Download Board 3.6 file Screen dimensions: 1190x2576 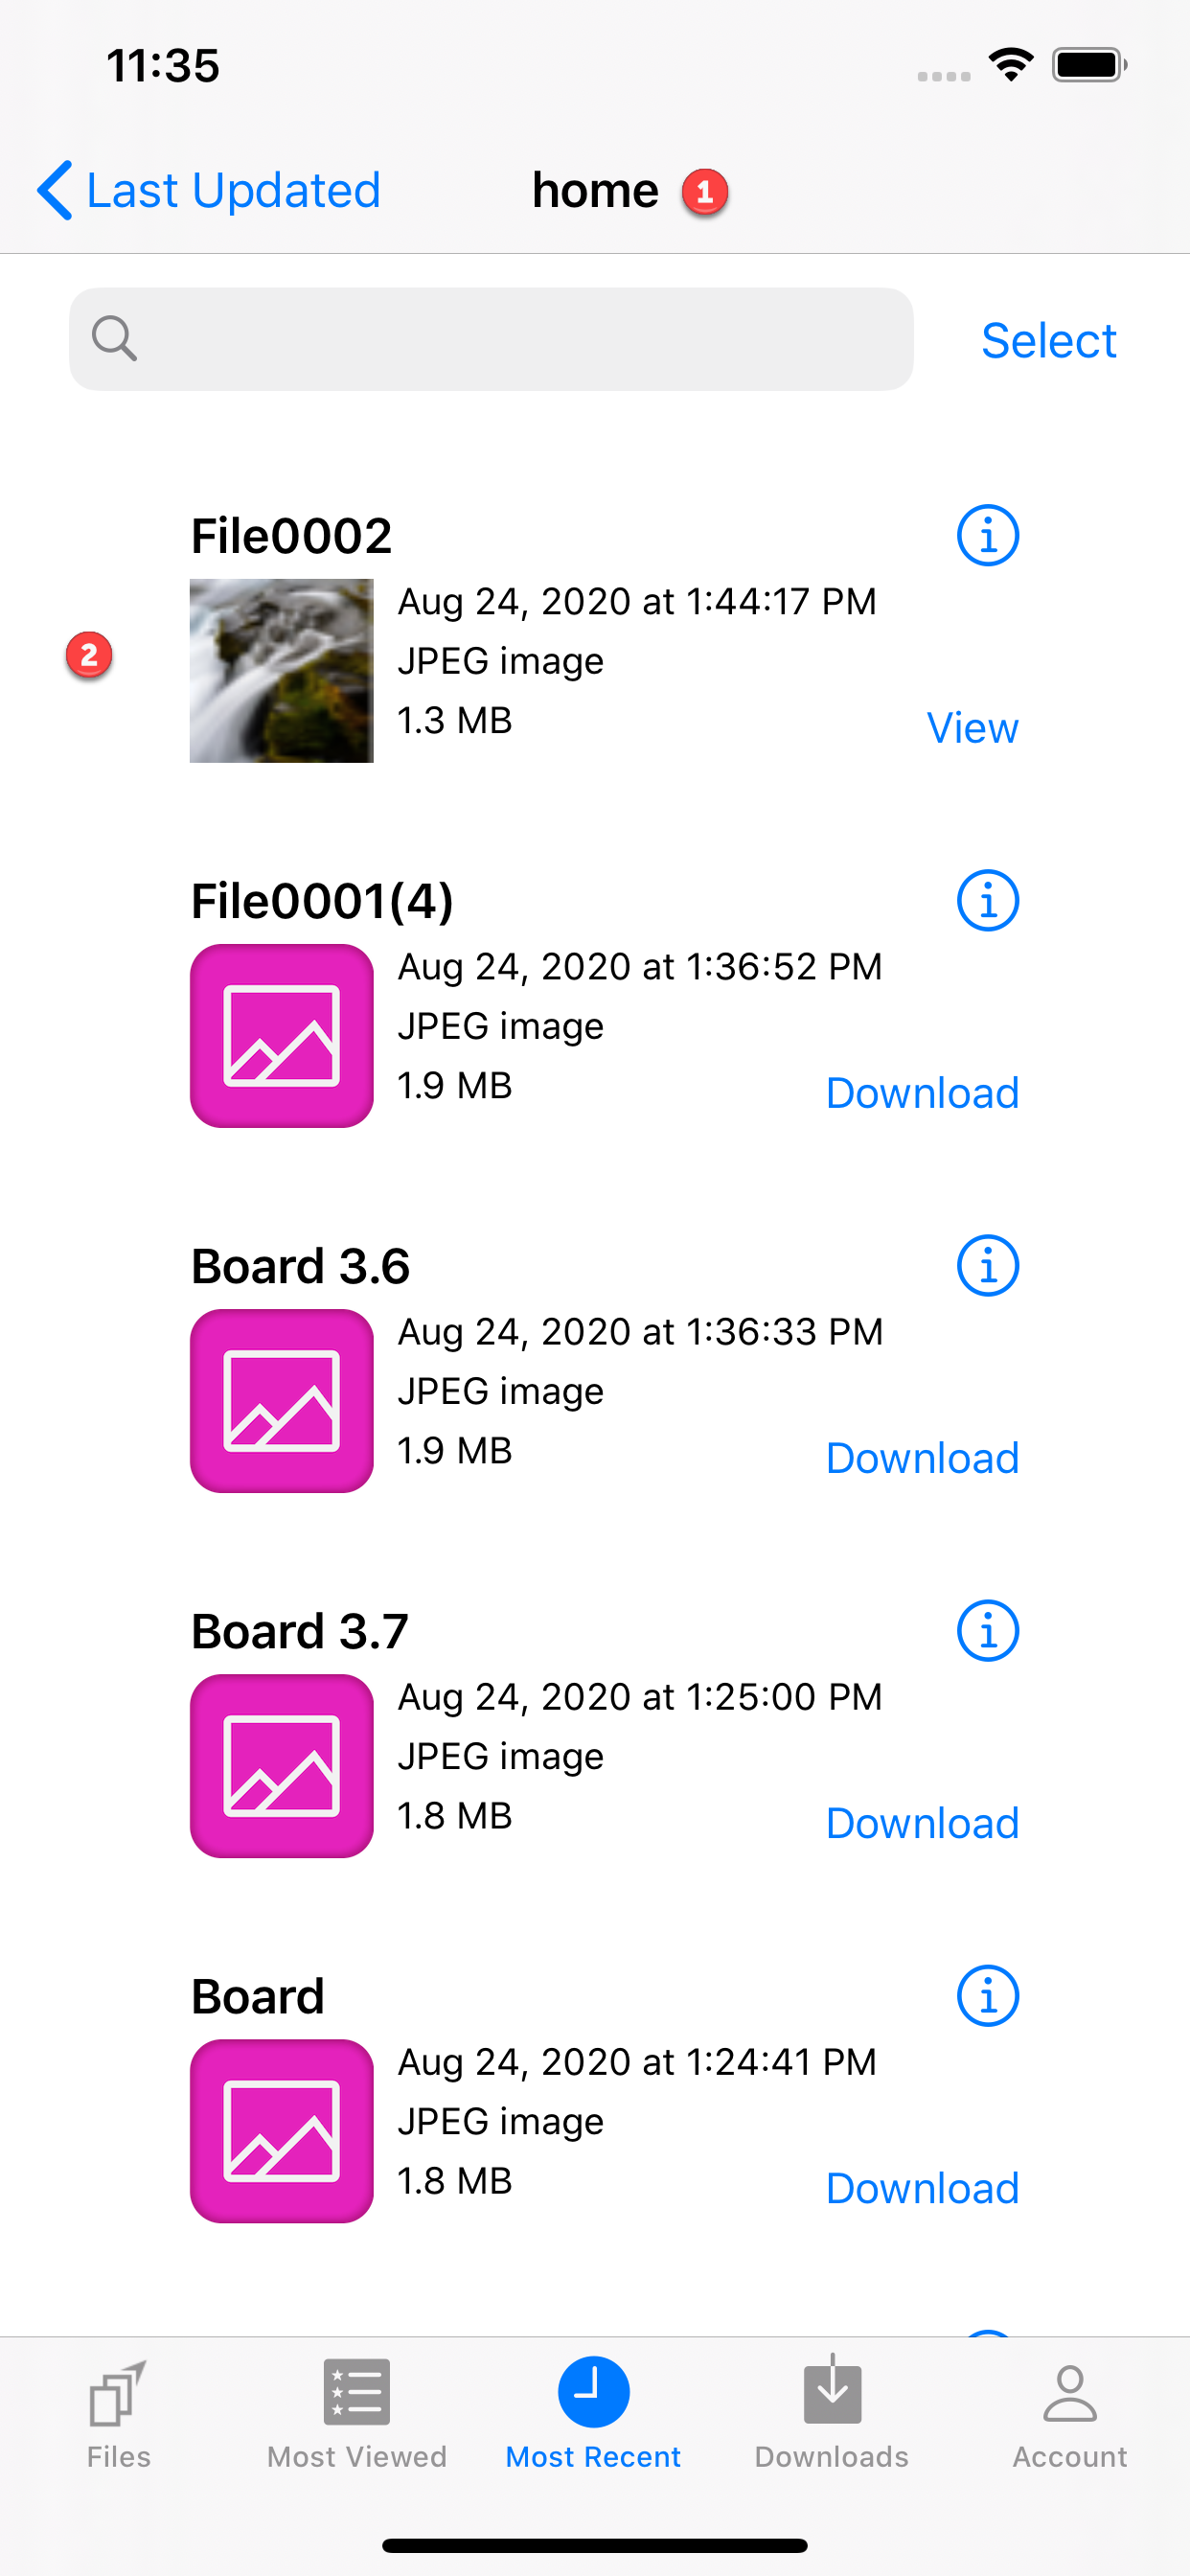(x=922, y=1458)
